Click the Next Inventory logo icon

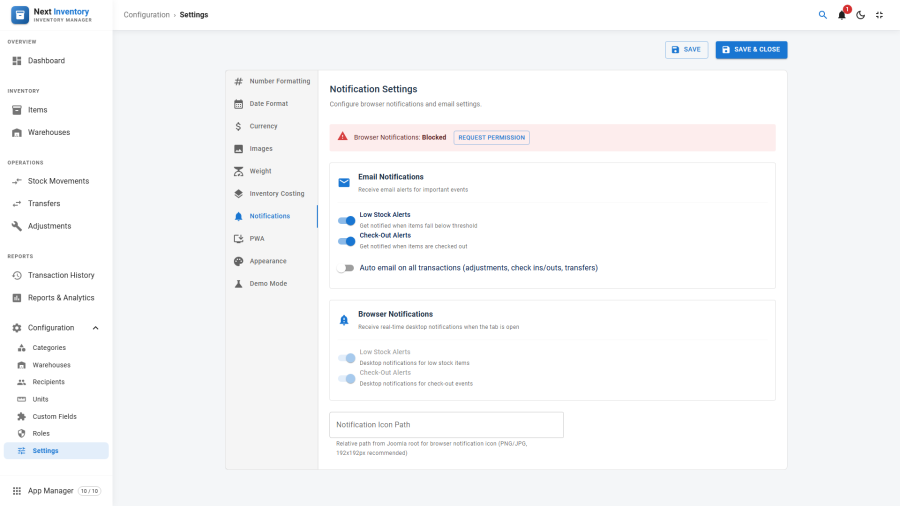coord(20,15)
